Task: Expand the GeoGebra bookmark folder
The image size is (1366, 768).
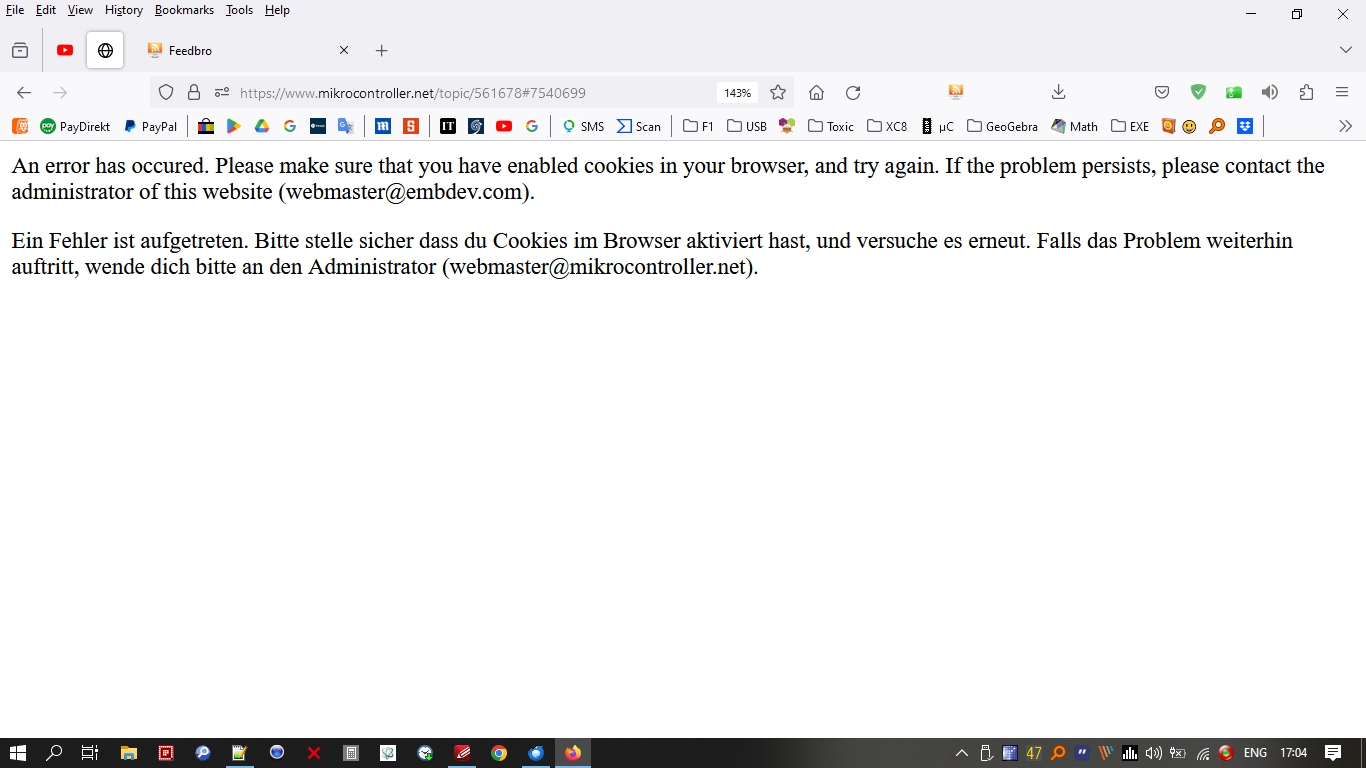Action: [x=1003, y=126]
